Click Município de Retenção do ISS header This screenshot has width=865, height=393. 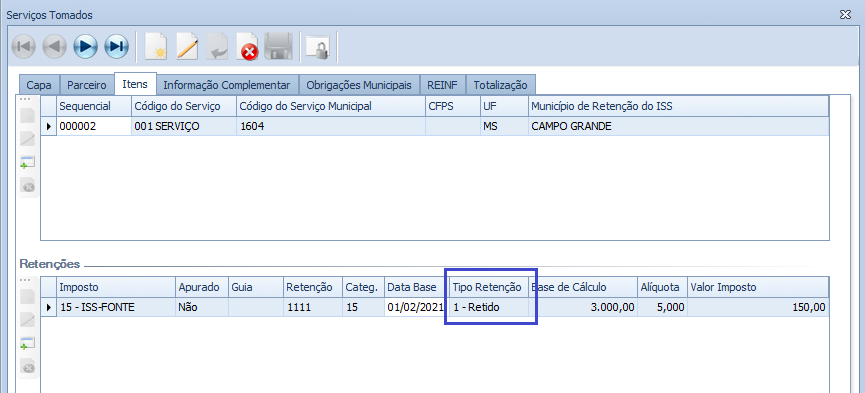pos(679,106)
